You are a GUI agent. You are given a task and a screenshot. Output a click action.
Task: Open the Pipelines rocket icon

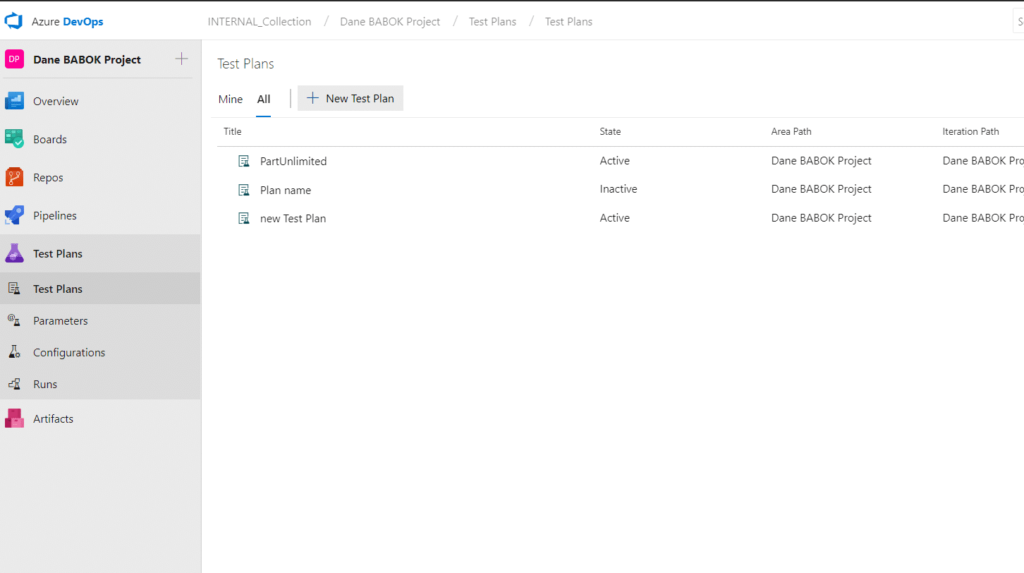[14, 215]
